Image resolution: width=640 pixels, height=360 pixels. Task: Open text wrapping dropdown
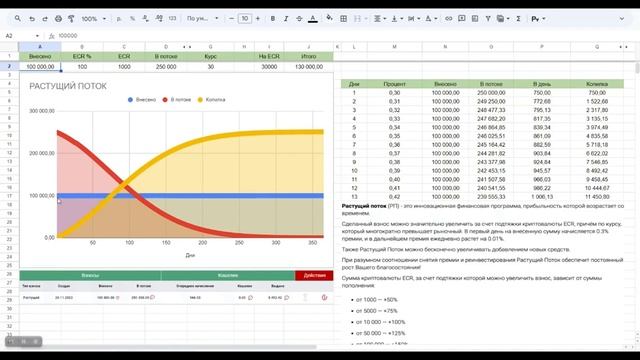[413, 19]
